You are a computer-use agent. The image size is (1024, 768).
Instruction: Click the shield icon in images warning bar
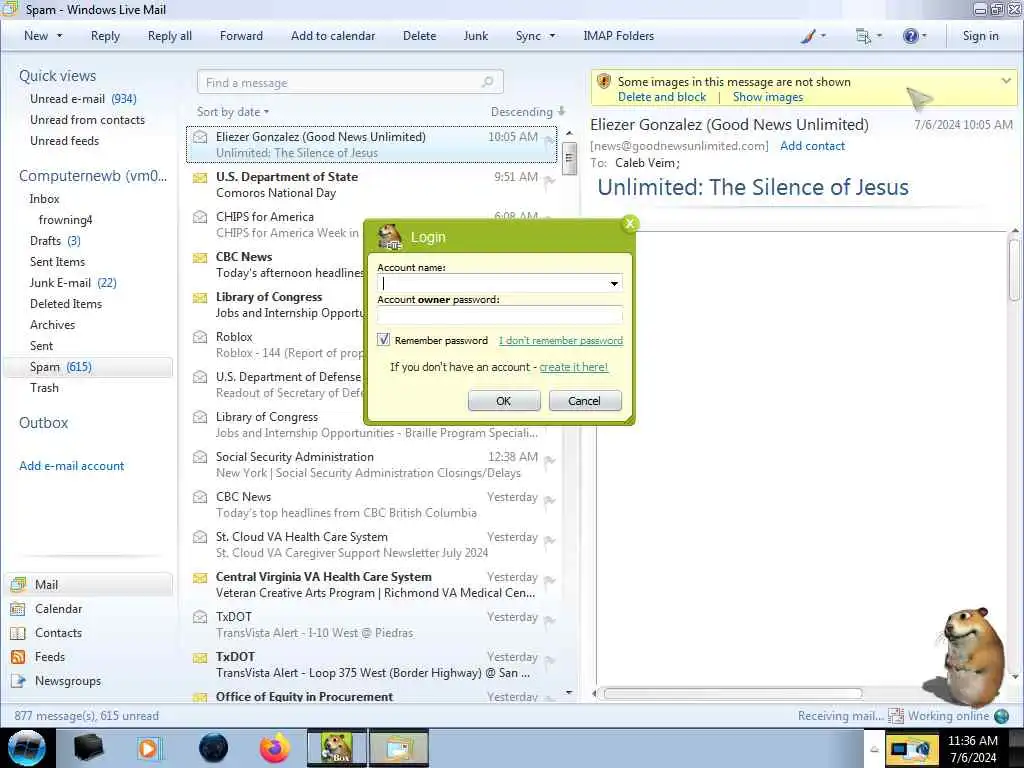coord(604,81)
